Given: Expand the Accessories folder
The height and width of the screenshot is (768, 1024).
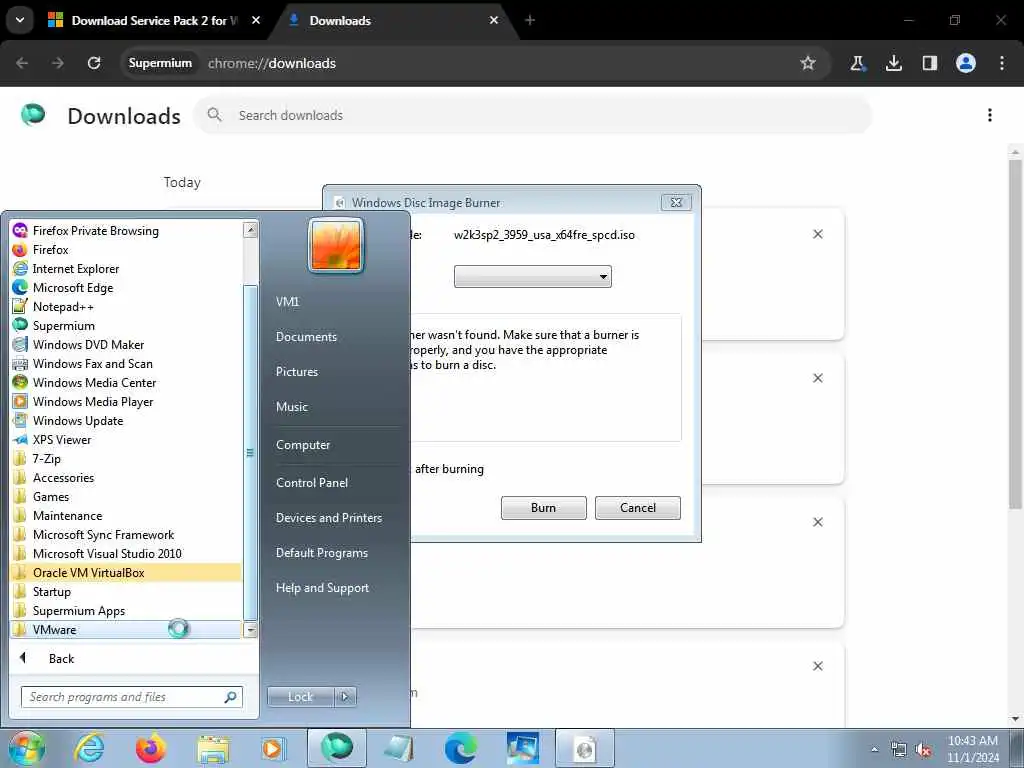Looking at the screenshot, I should 125,477.
